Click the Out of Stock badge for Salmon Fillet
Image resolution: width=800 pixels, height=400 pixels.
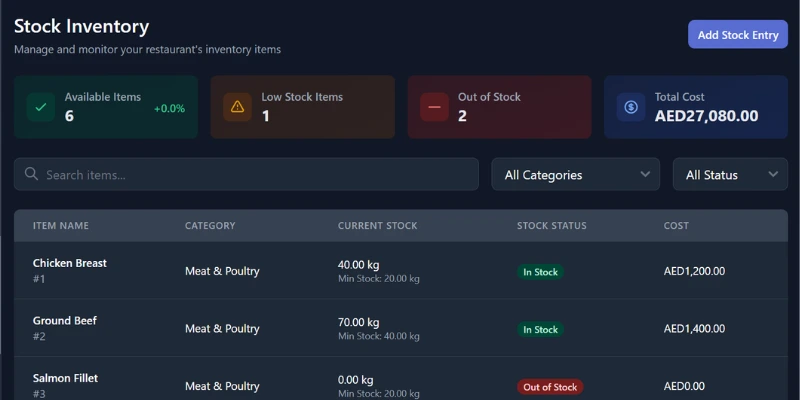[x=550, y=387]
